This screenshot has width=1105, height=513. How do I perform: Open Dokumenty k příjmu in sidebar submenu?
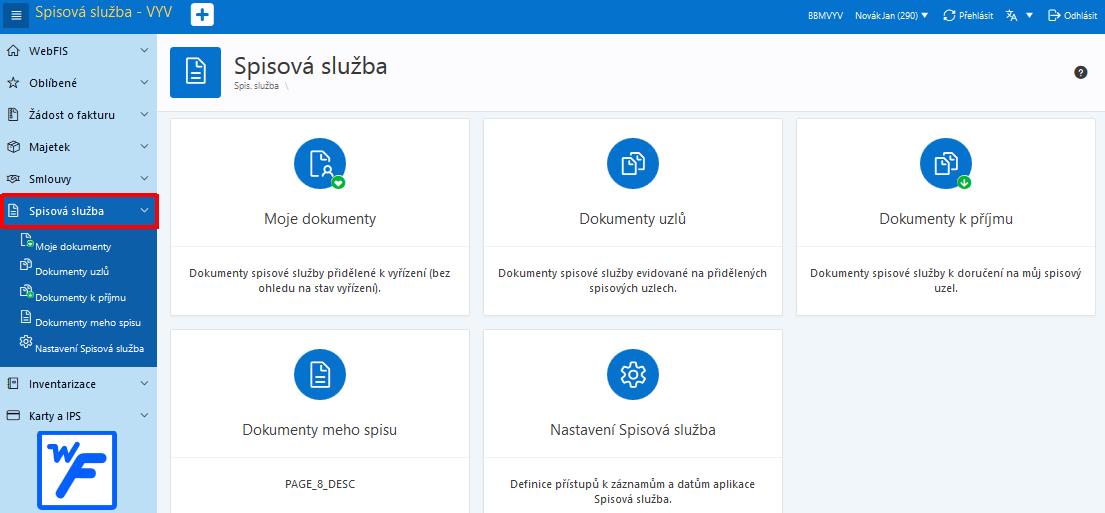point(80,297)
